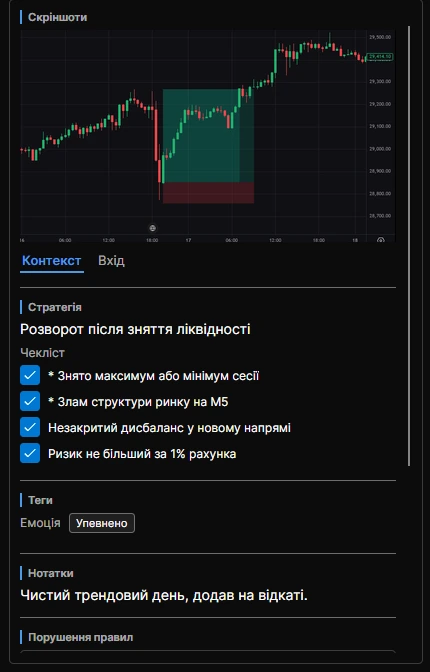Click the Чекліст label
This screenshot has height=672, width=430.
tap(42, 353)
